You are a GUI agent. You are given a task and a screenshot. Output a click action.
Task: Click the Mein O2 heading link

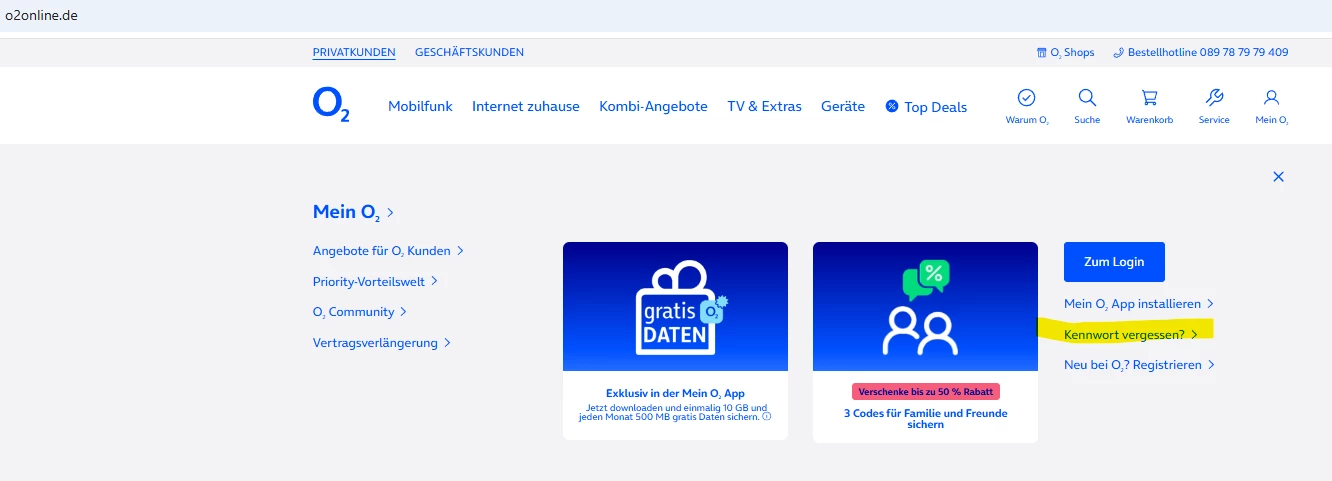[348, 212]
